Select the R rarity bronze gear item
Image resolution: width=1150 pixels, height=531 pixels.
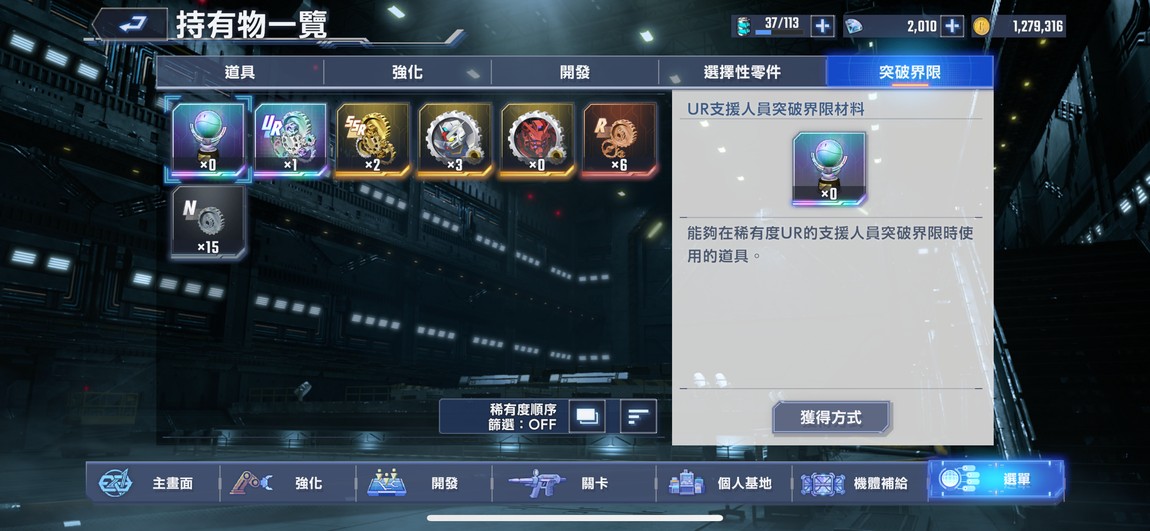coord(620,140)
